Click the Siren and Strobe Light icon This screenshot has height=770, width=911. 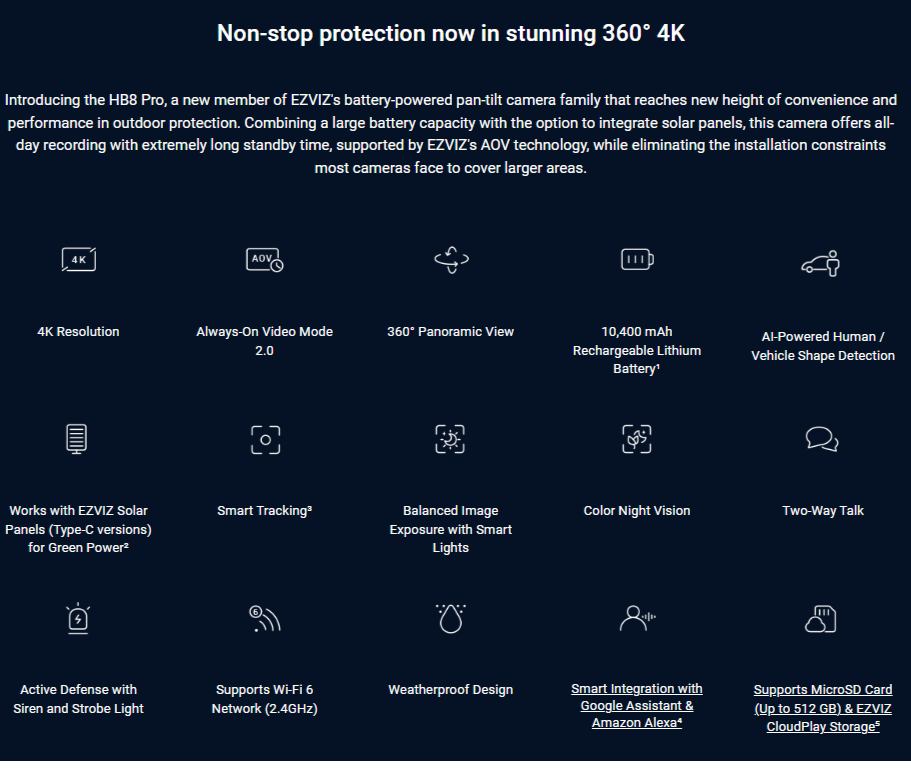point(78,619)
